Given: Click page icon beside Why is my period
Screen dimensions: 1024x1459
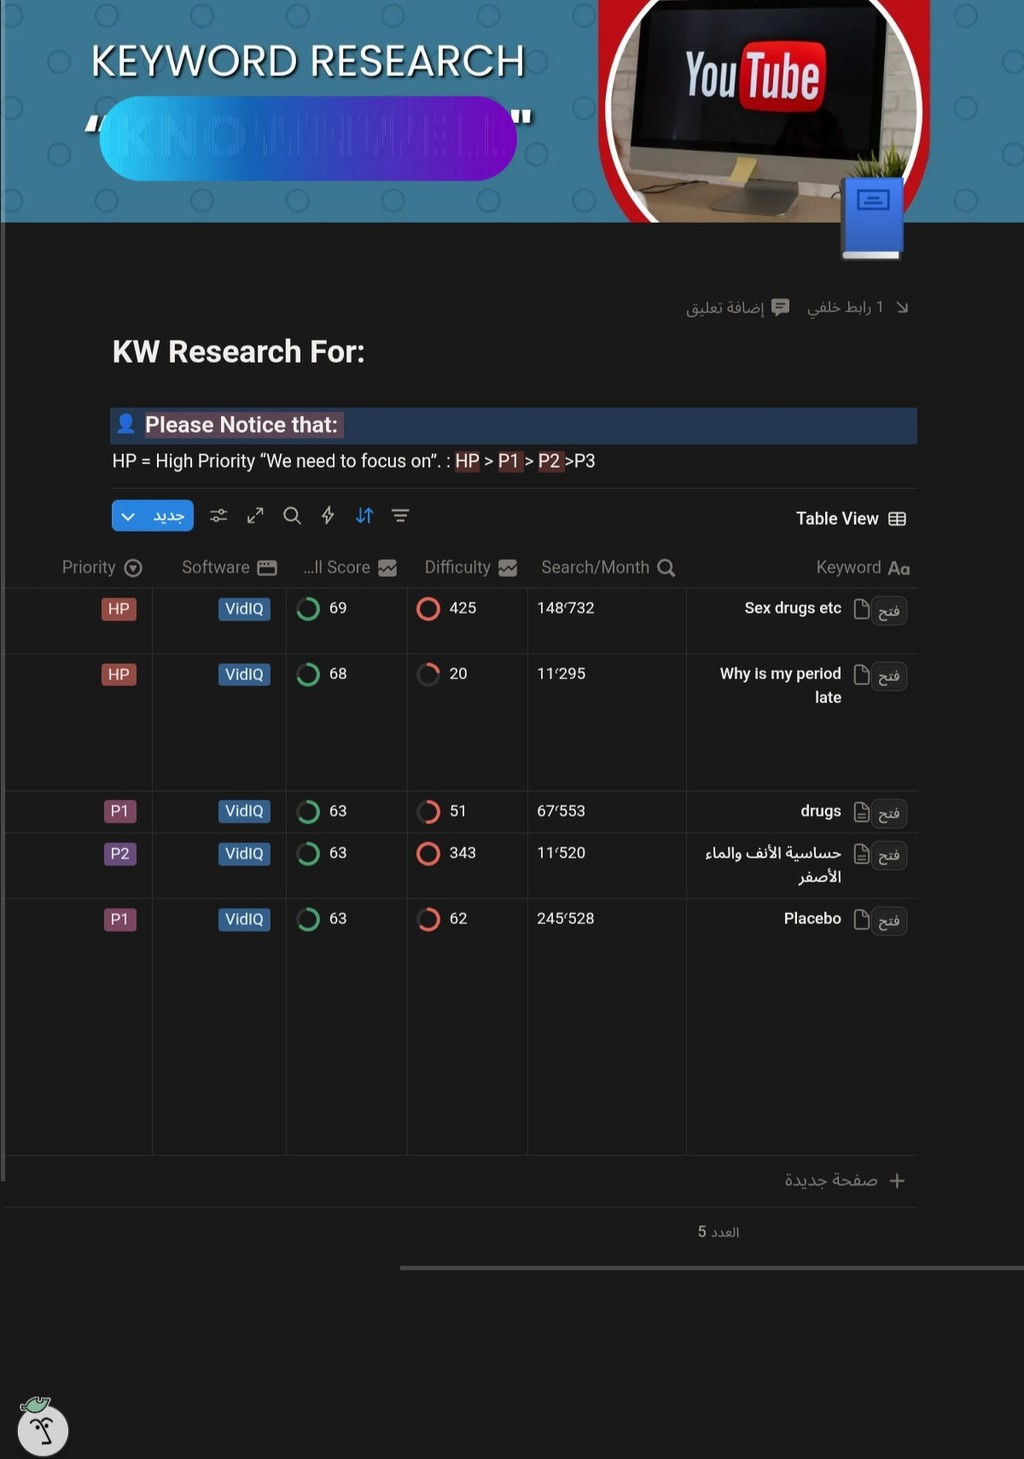Looking at the screenshot, I should click(861, 675).
